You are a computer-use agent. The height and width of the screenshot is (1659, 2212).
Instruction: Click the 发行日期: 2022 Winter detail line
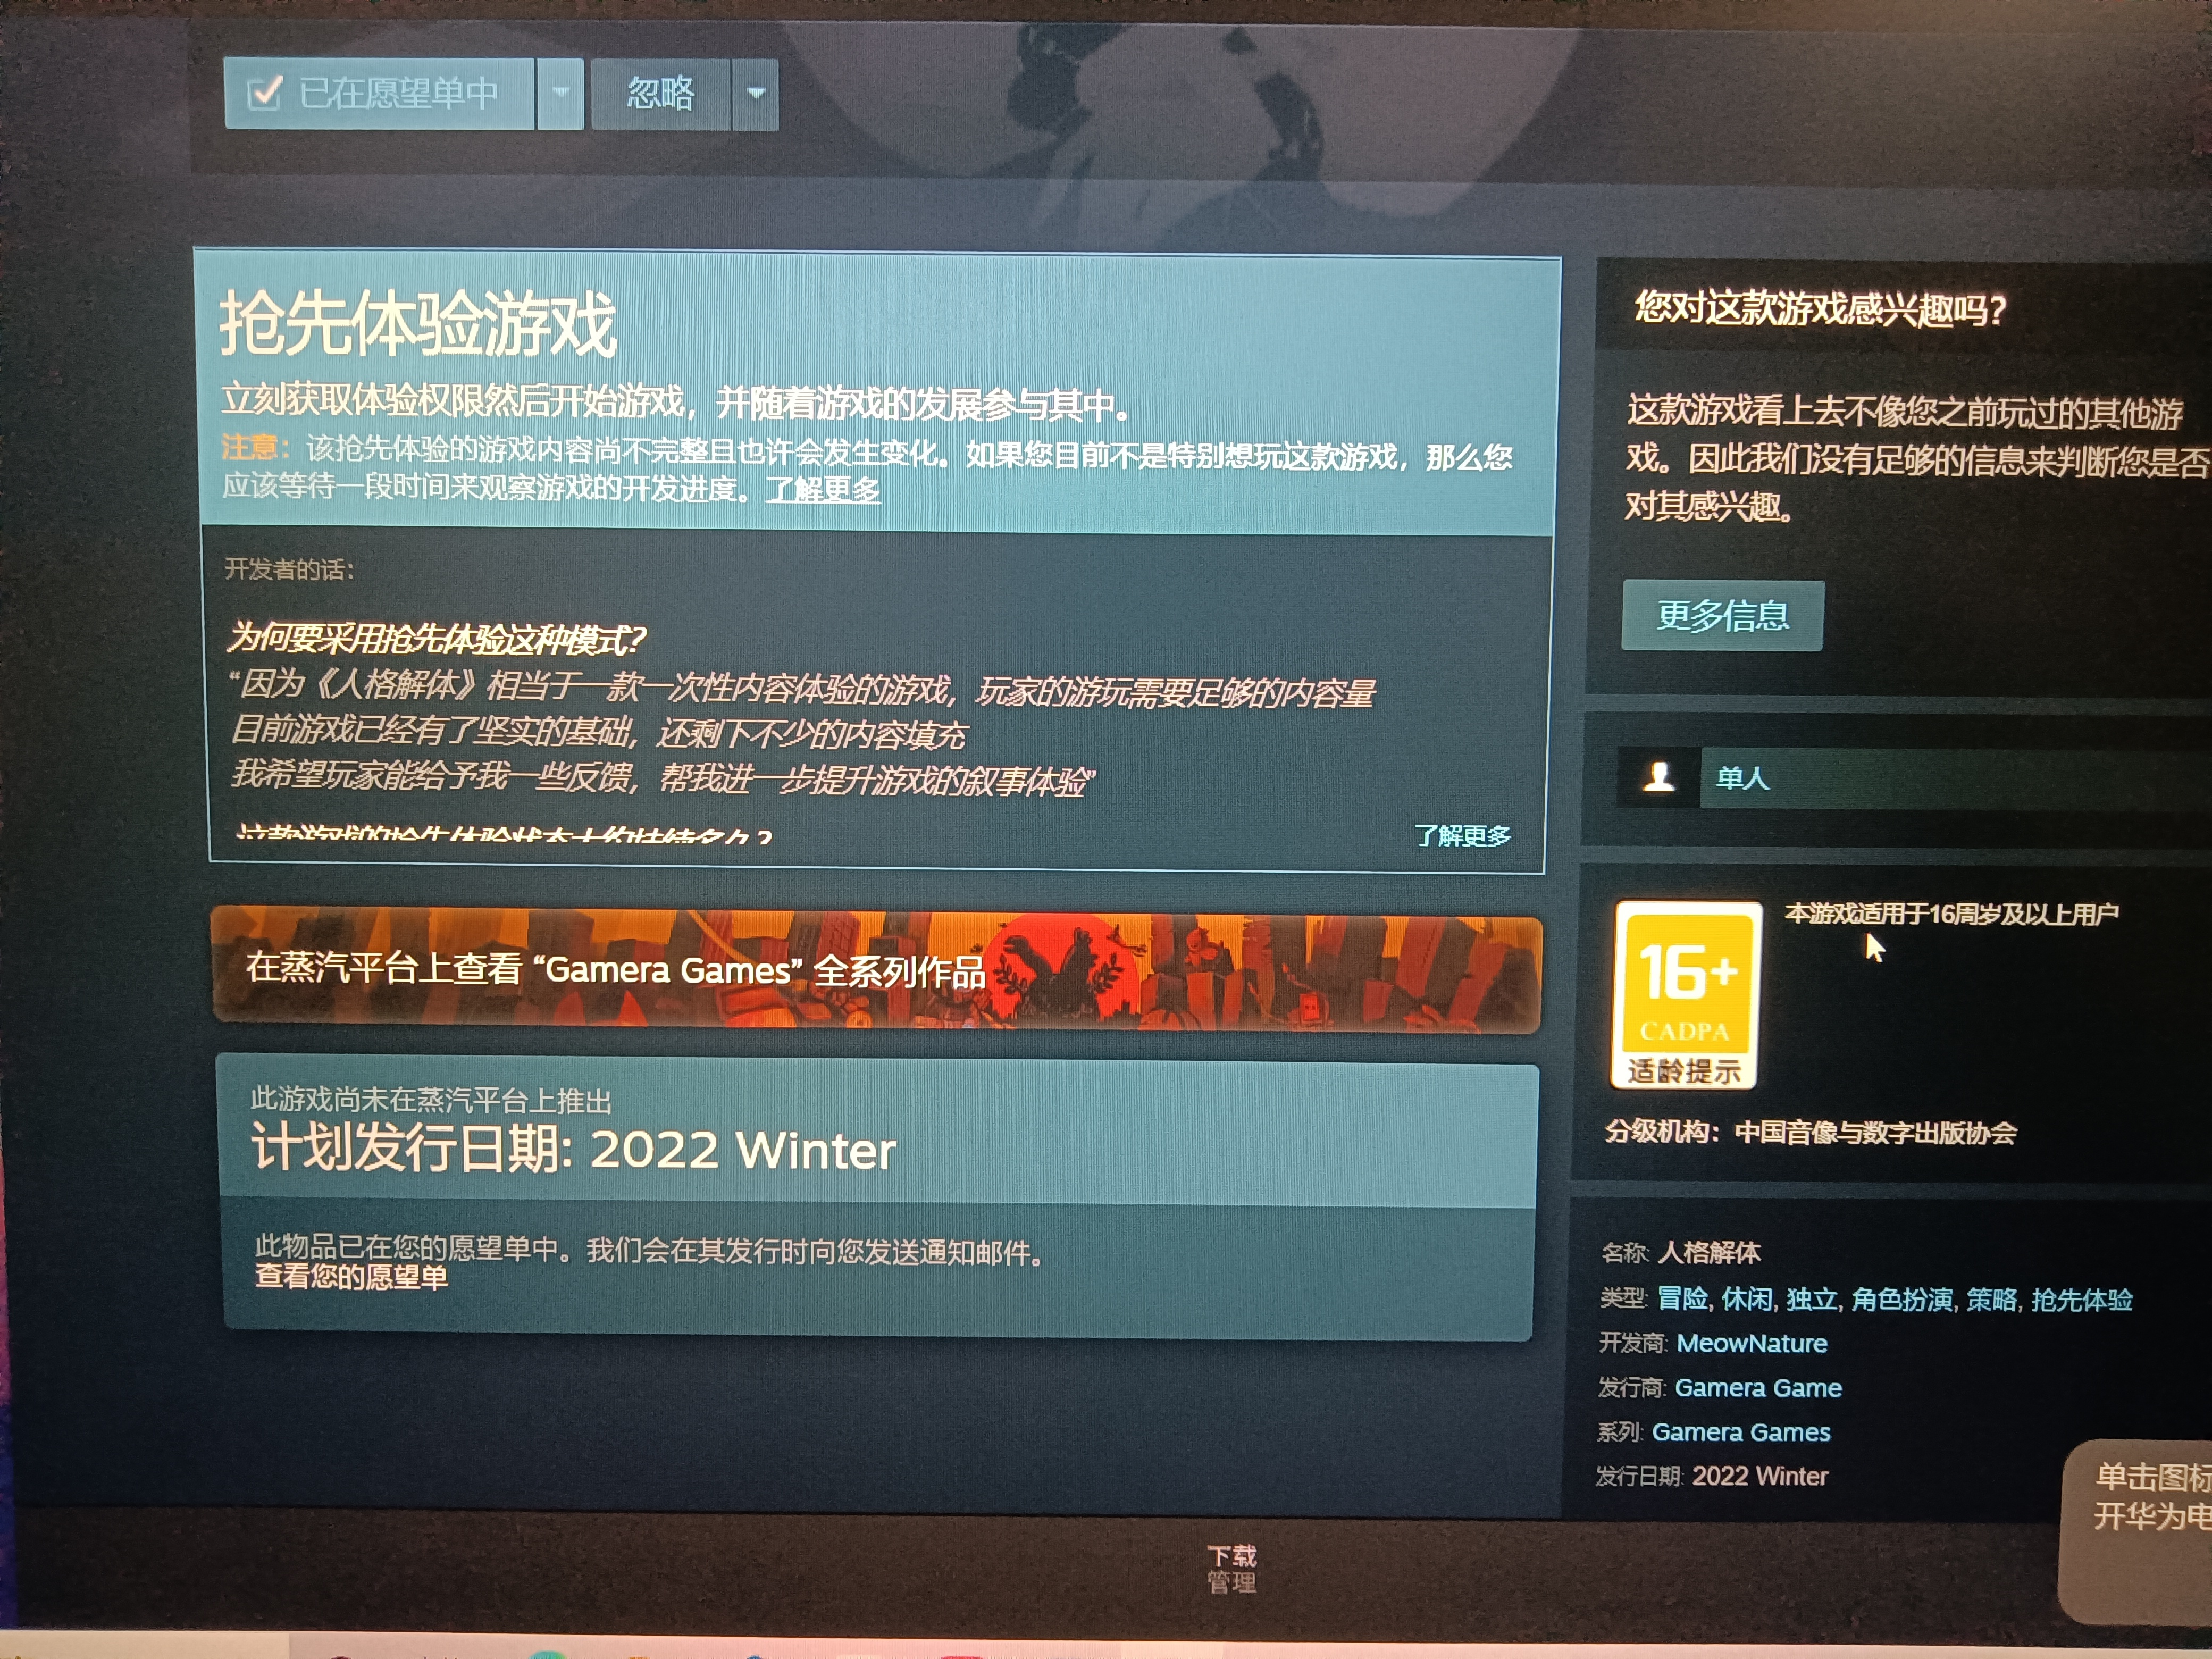tap(1712, 1476)
